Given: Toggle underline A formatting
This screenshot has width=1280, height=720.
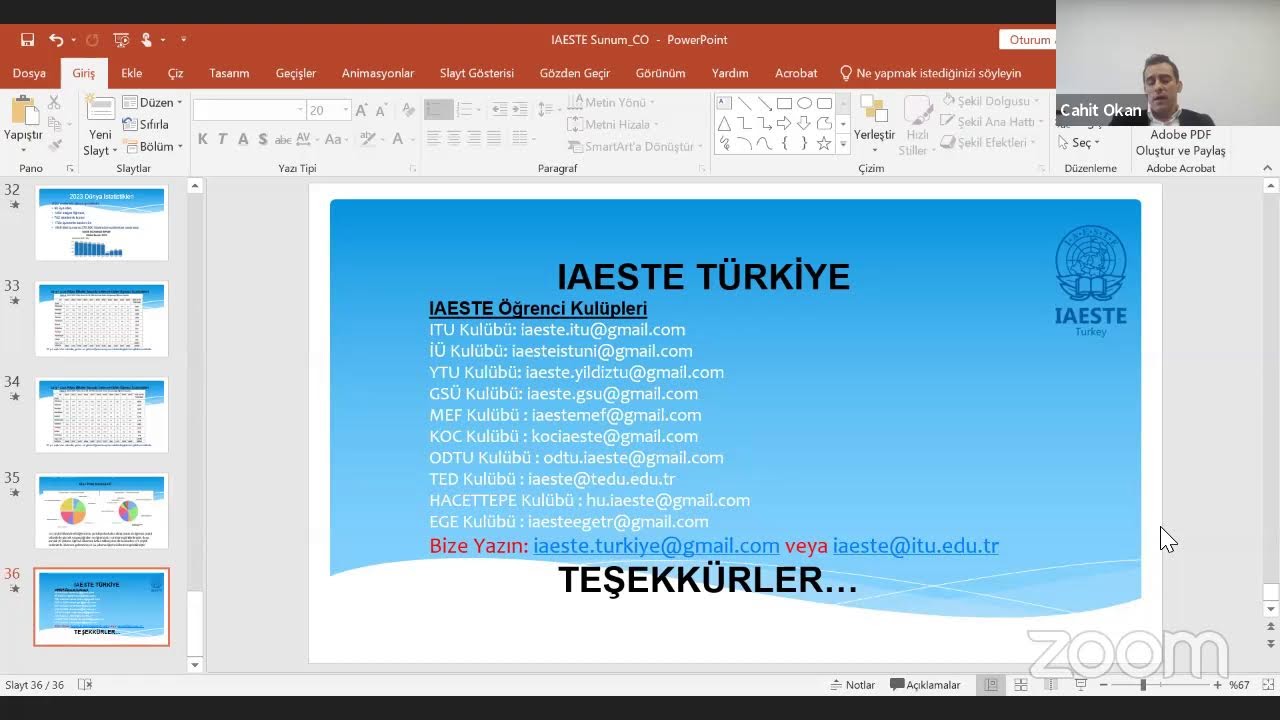Looking at the screenshot, I should click(243, 139).
